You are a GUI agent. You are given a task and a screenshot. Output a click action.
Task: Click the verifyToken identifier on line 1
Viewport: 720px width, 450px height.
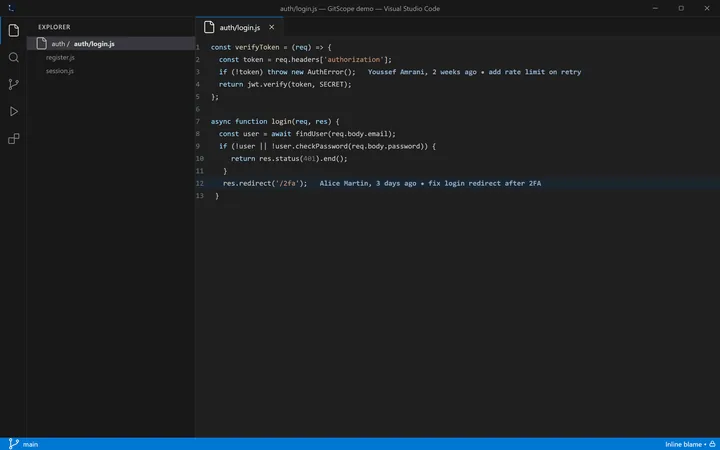point(257,47)
